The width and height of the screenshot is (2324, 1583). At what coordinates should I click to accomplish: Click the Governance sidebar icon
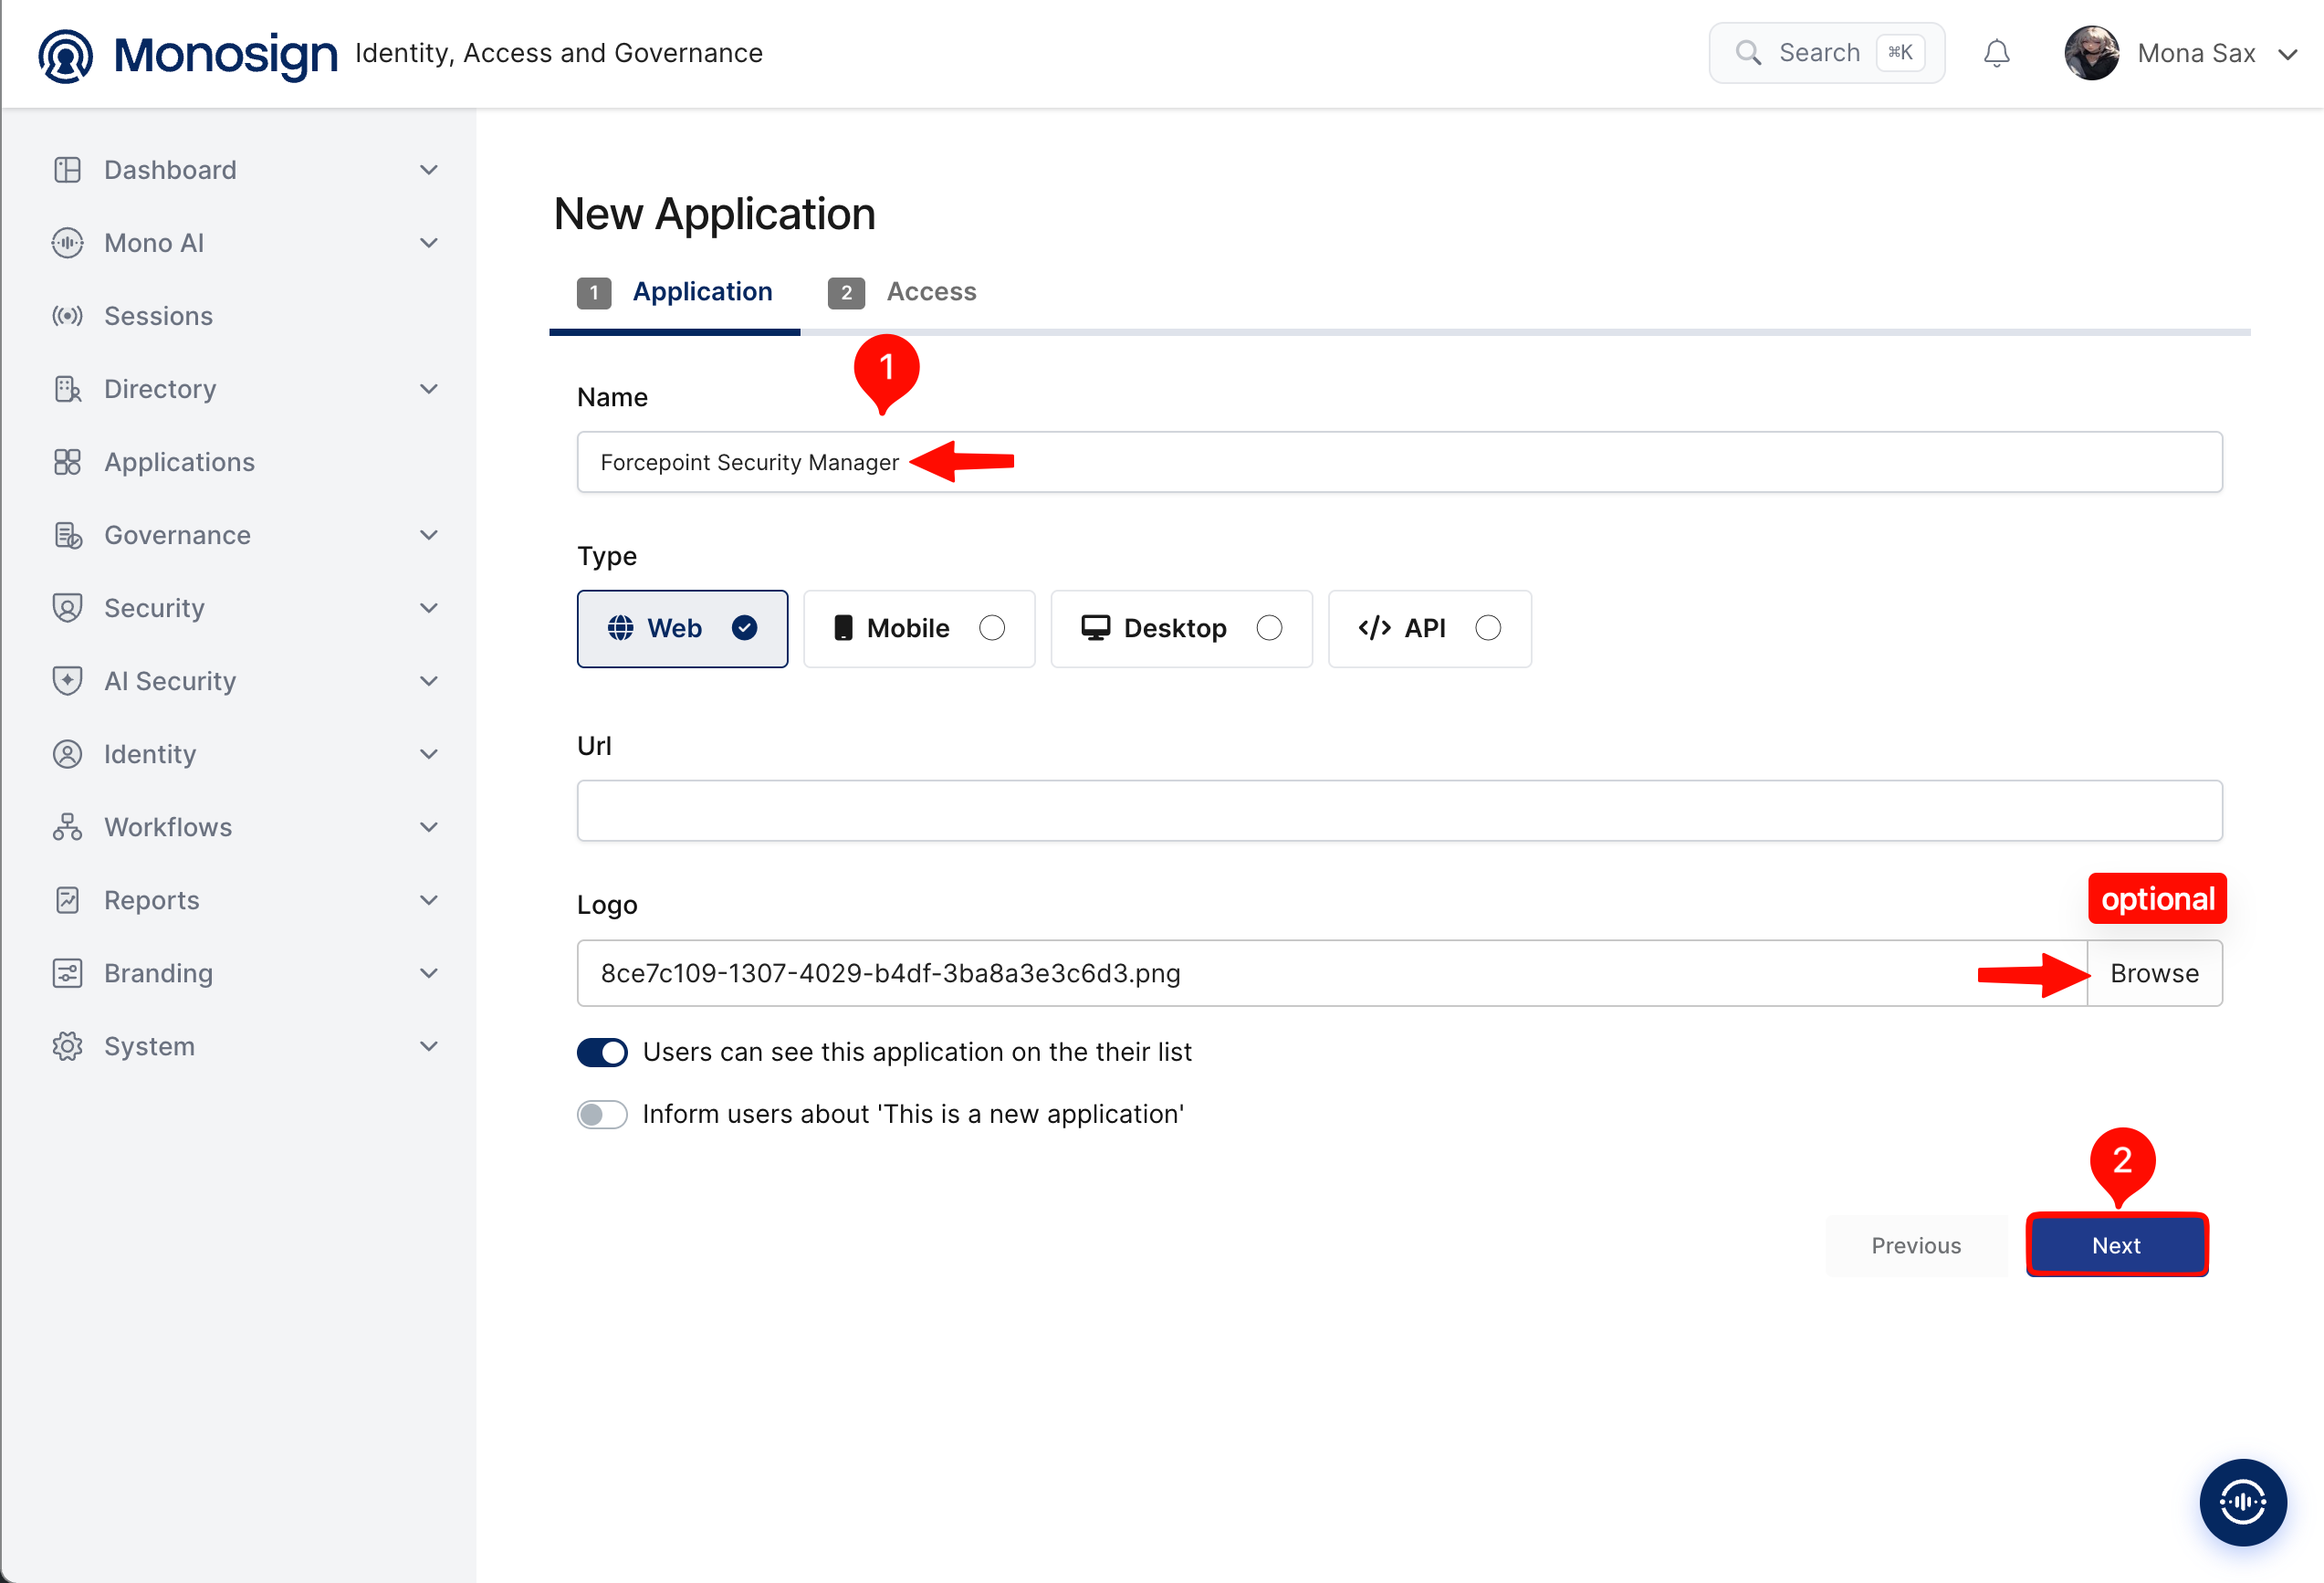pos(67,535)
